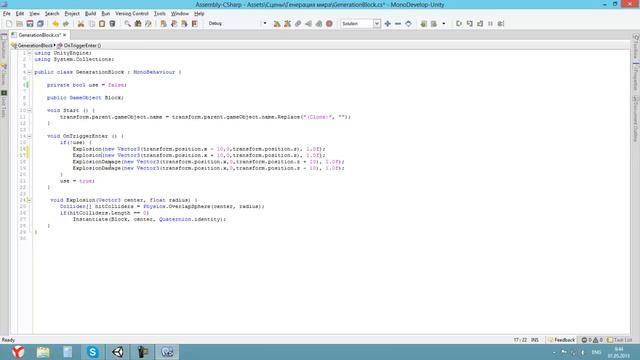This screenshot has width=640, height=360.
Task: Open the Edit menu
Action: coord(20,13)
